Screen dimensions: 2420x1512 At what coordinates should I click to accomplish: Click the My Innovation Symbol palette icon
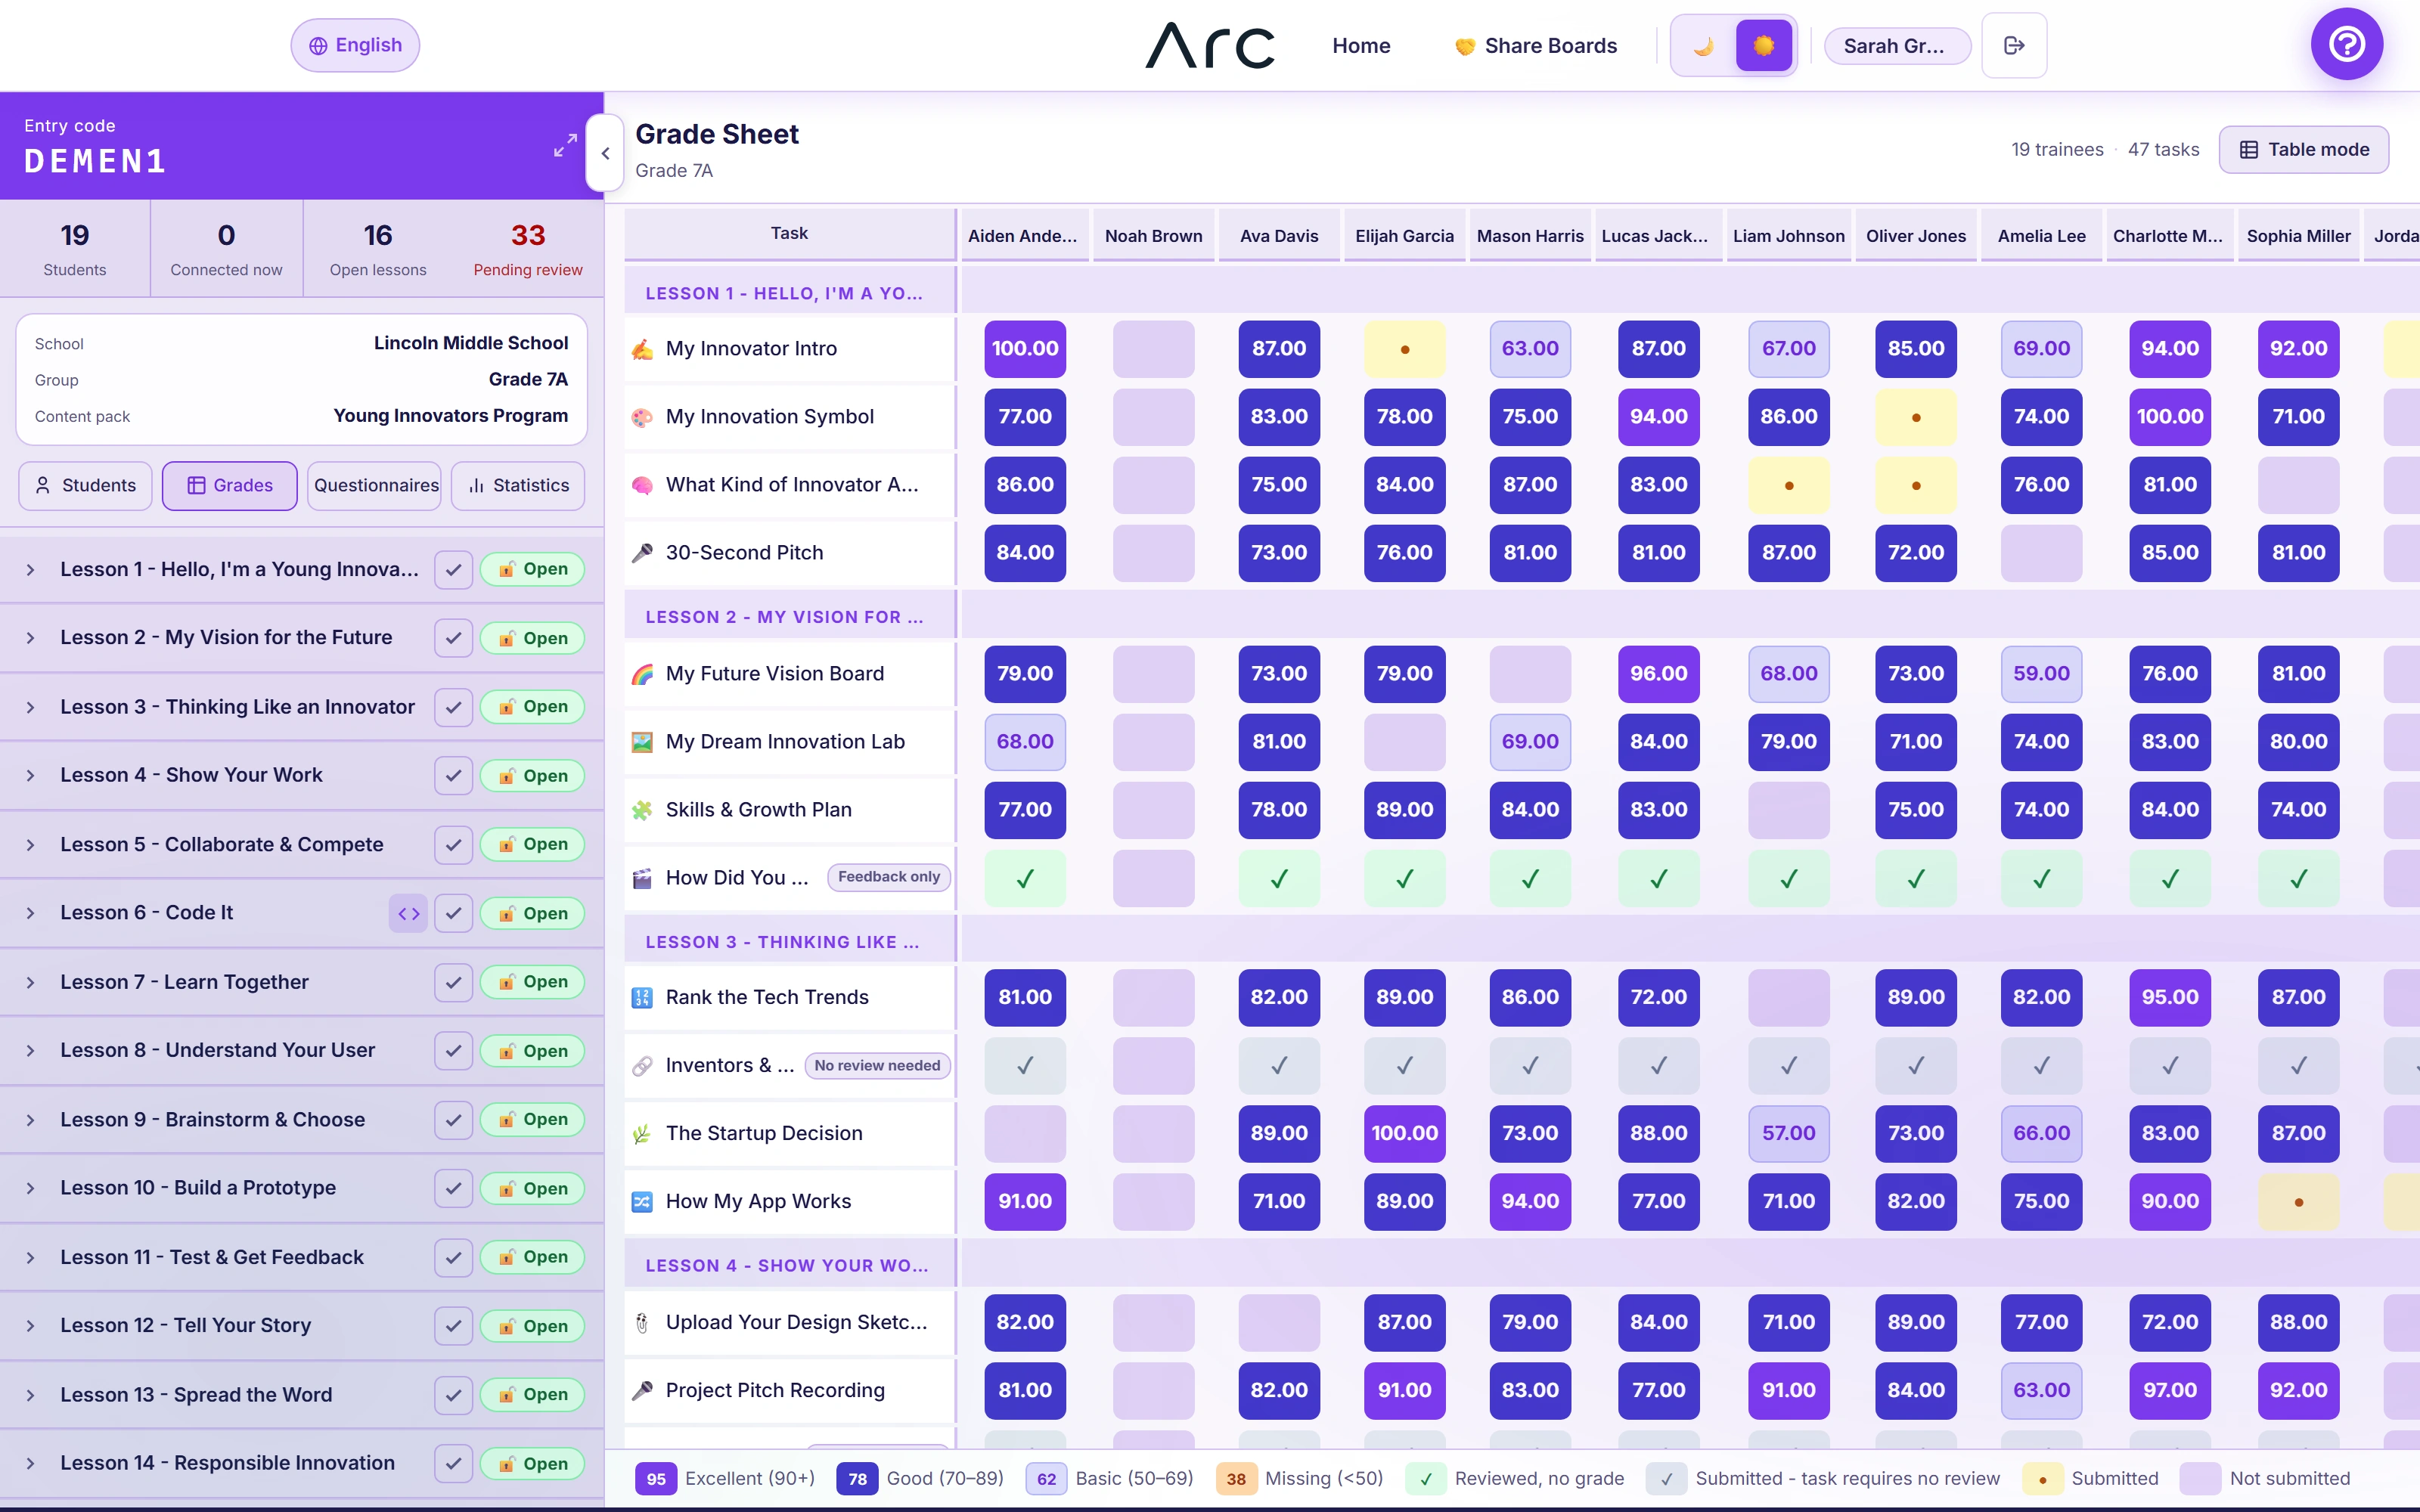click(642, 417)
